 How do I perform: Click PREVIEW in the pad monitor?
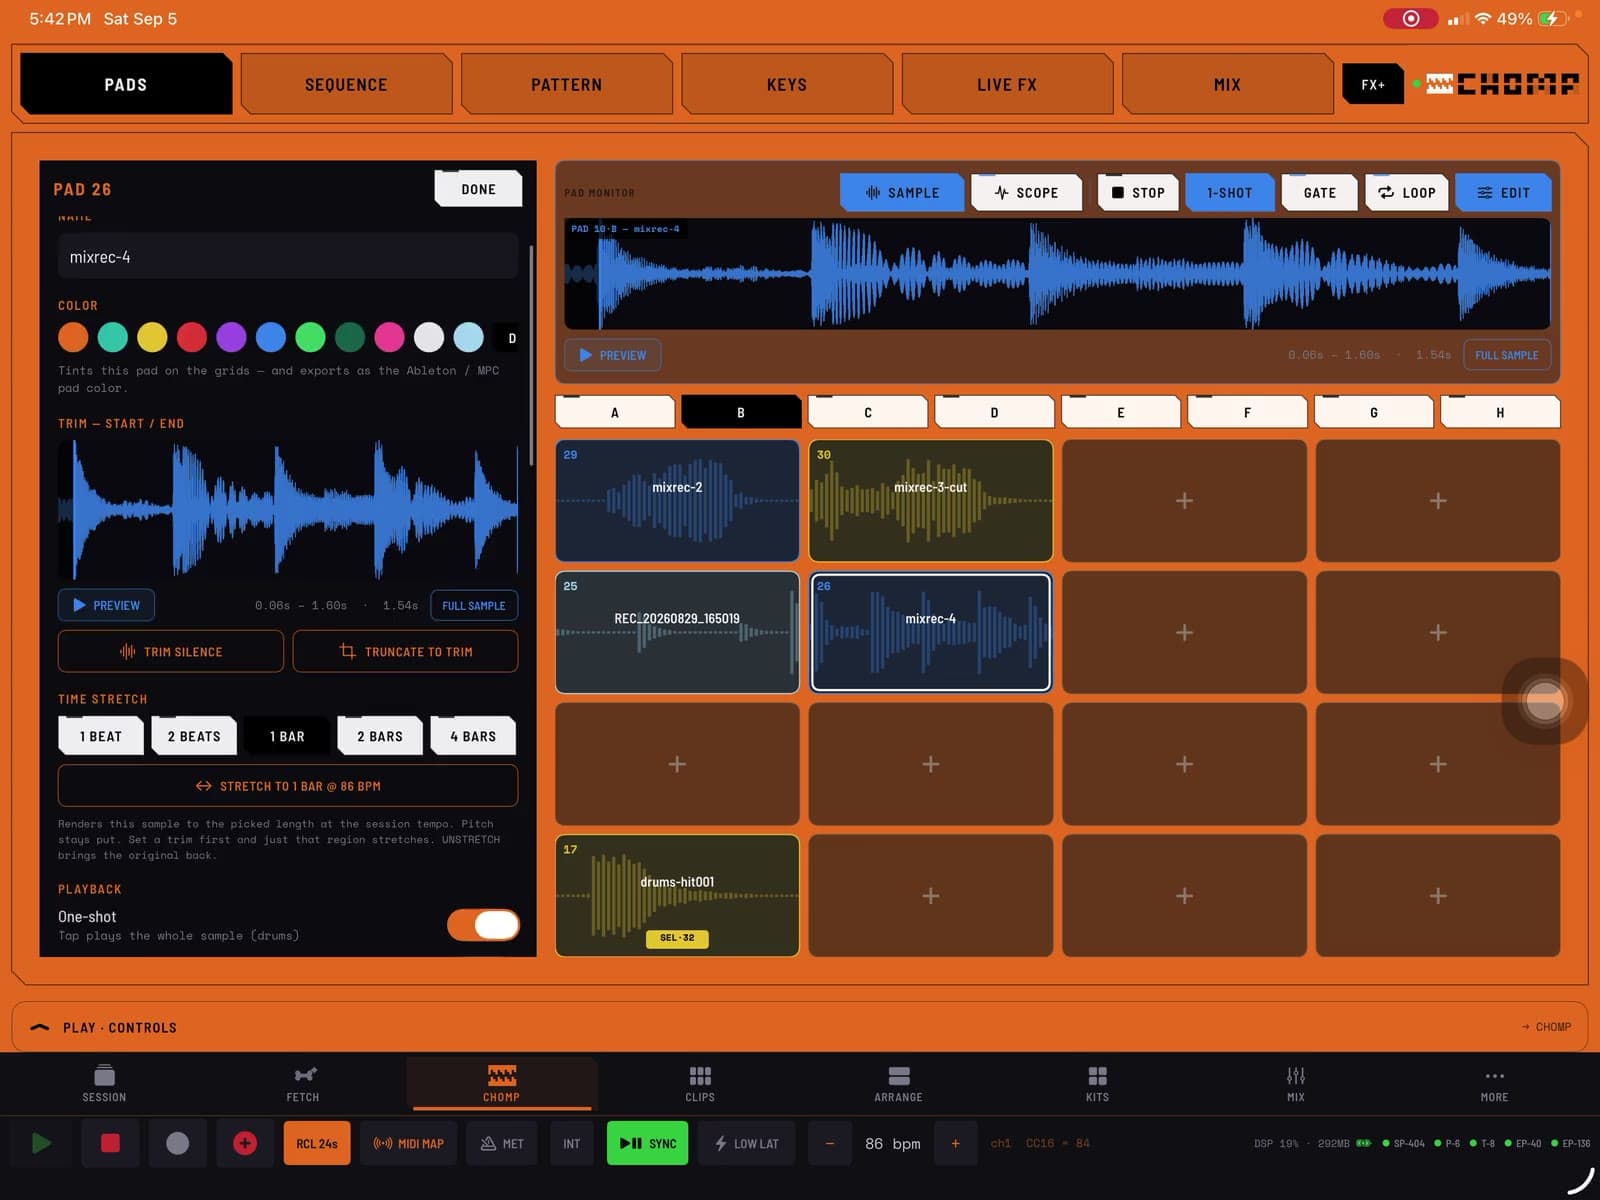point(613,355)
